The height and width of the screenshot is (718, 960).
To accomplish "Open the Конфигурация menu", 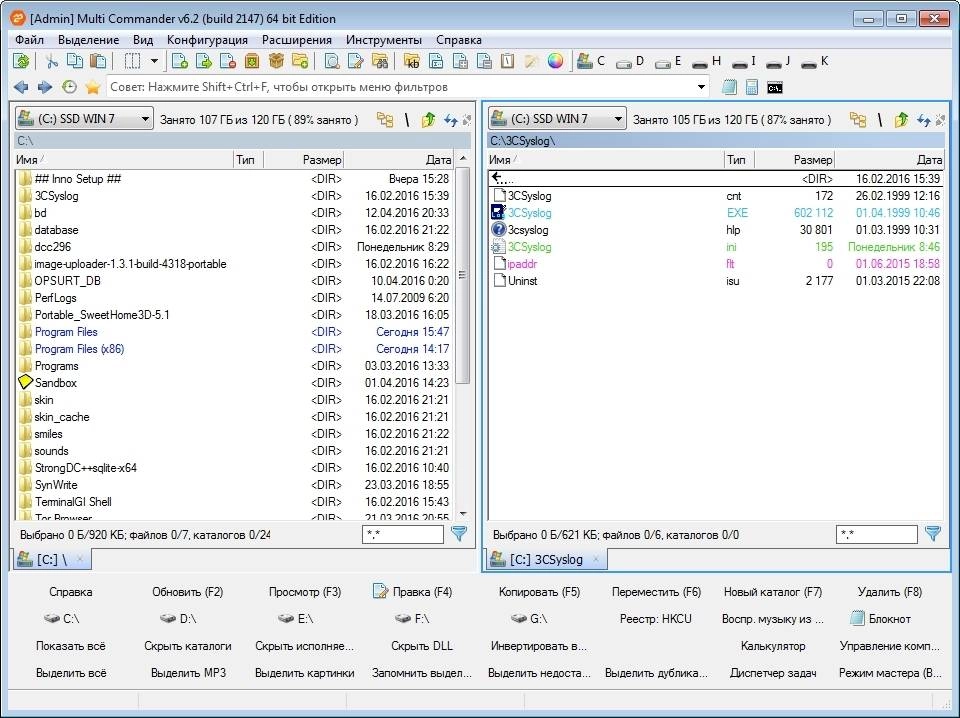I will click(208, 40).
